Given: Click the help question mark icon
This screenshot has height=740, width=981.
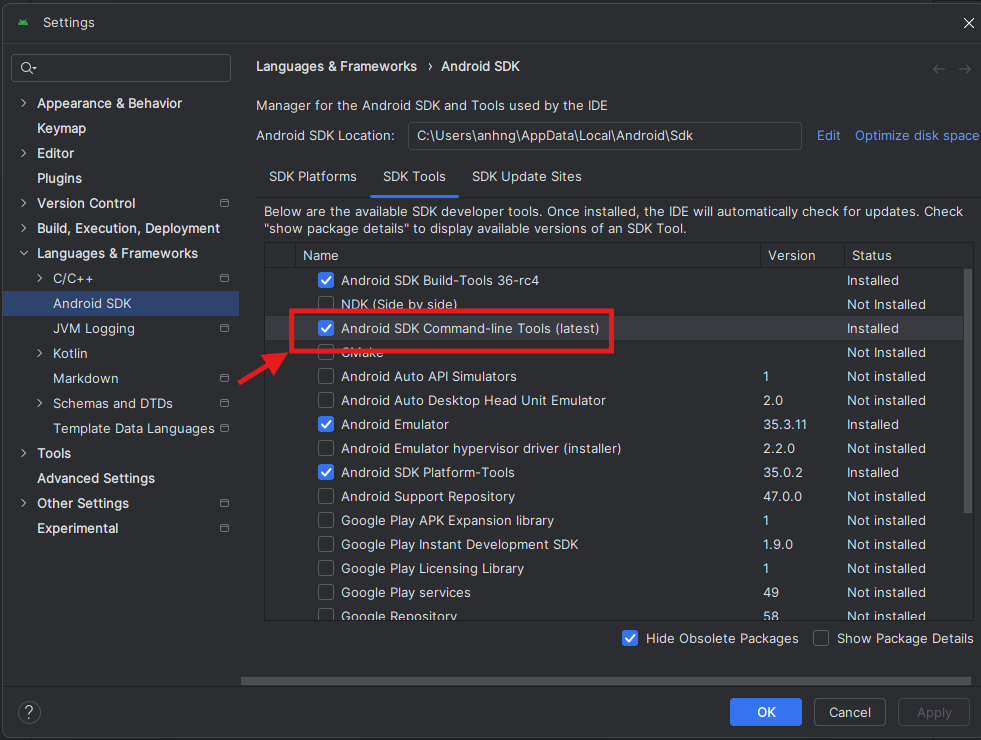Looking at the screenshot, I should [x=30, y=712].
